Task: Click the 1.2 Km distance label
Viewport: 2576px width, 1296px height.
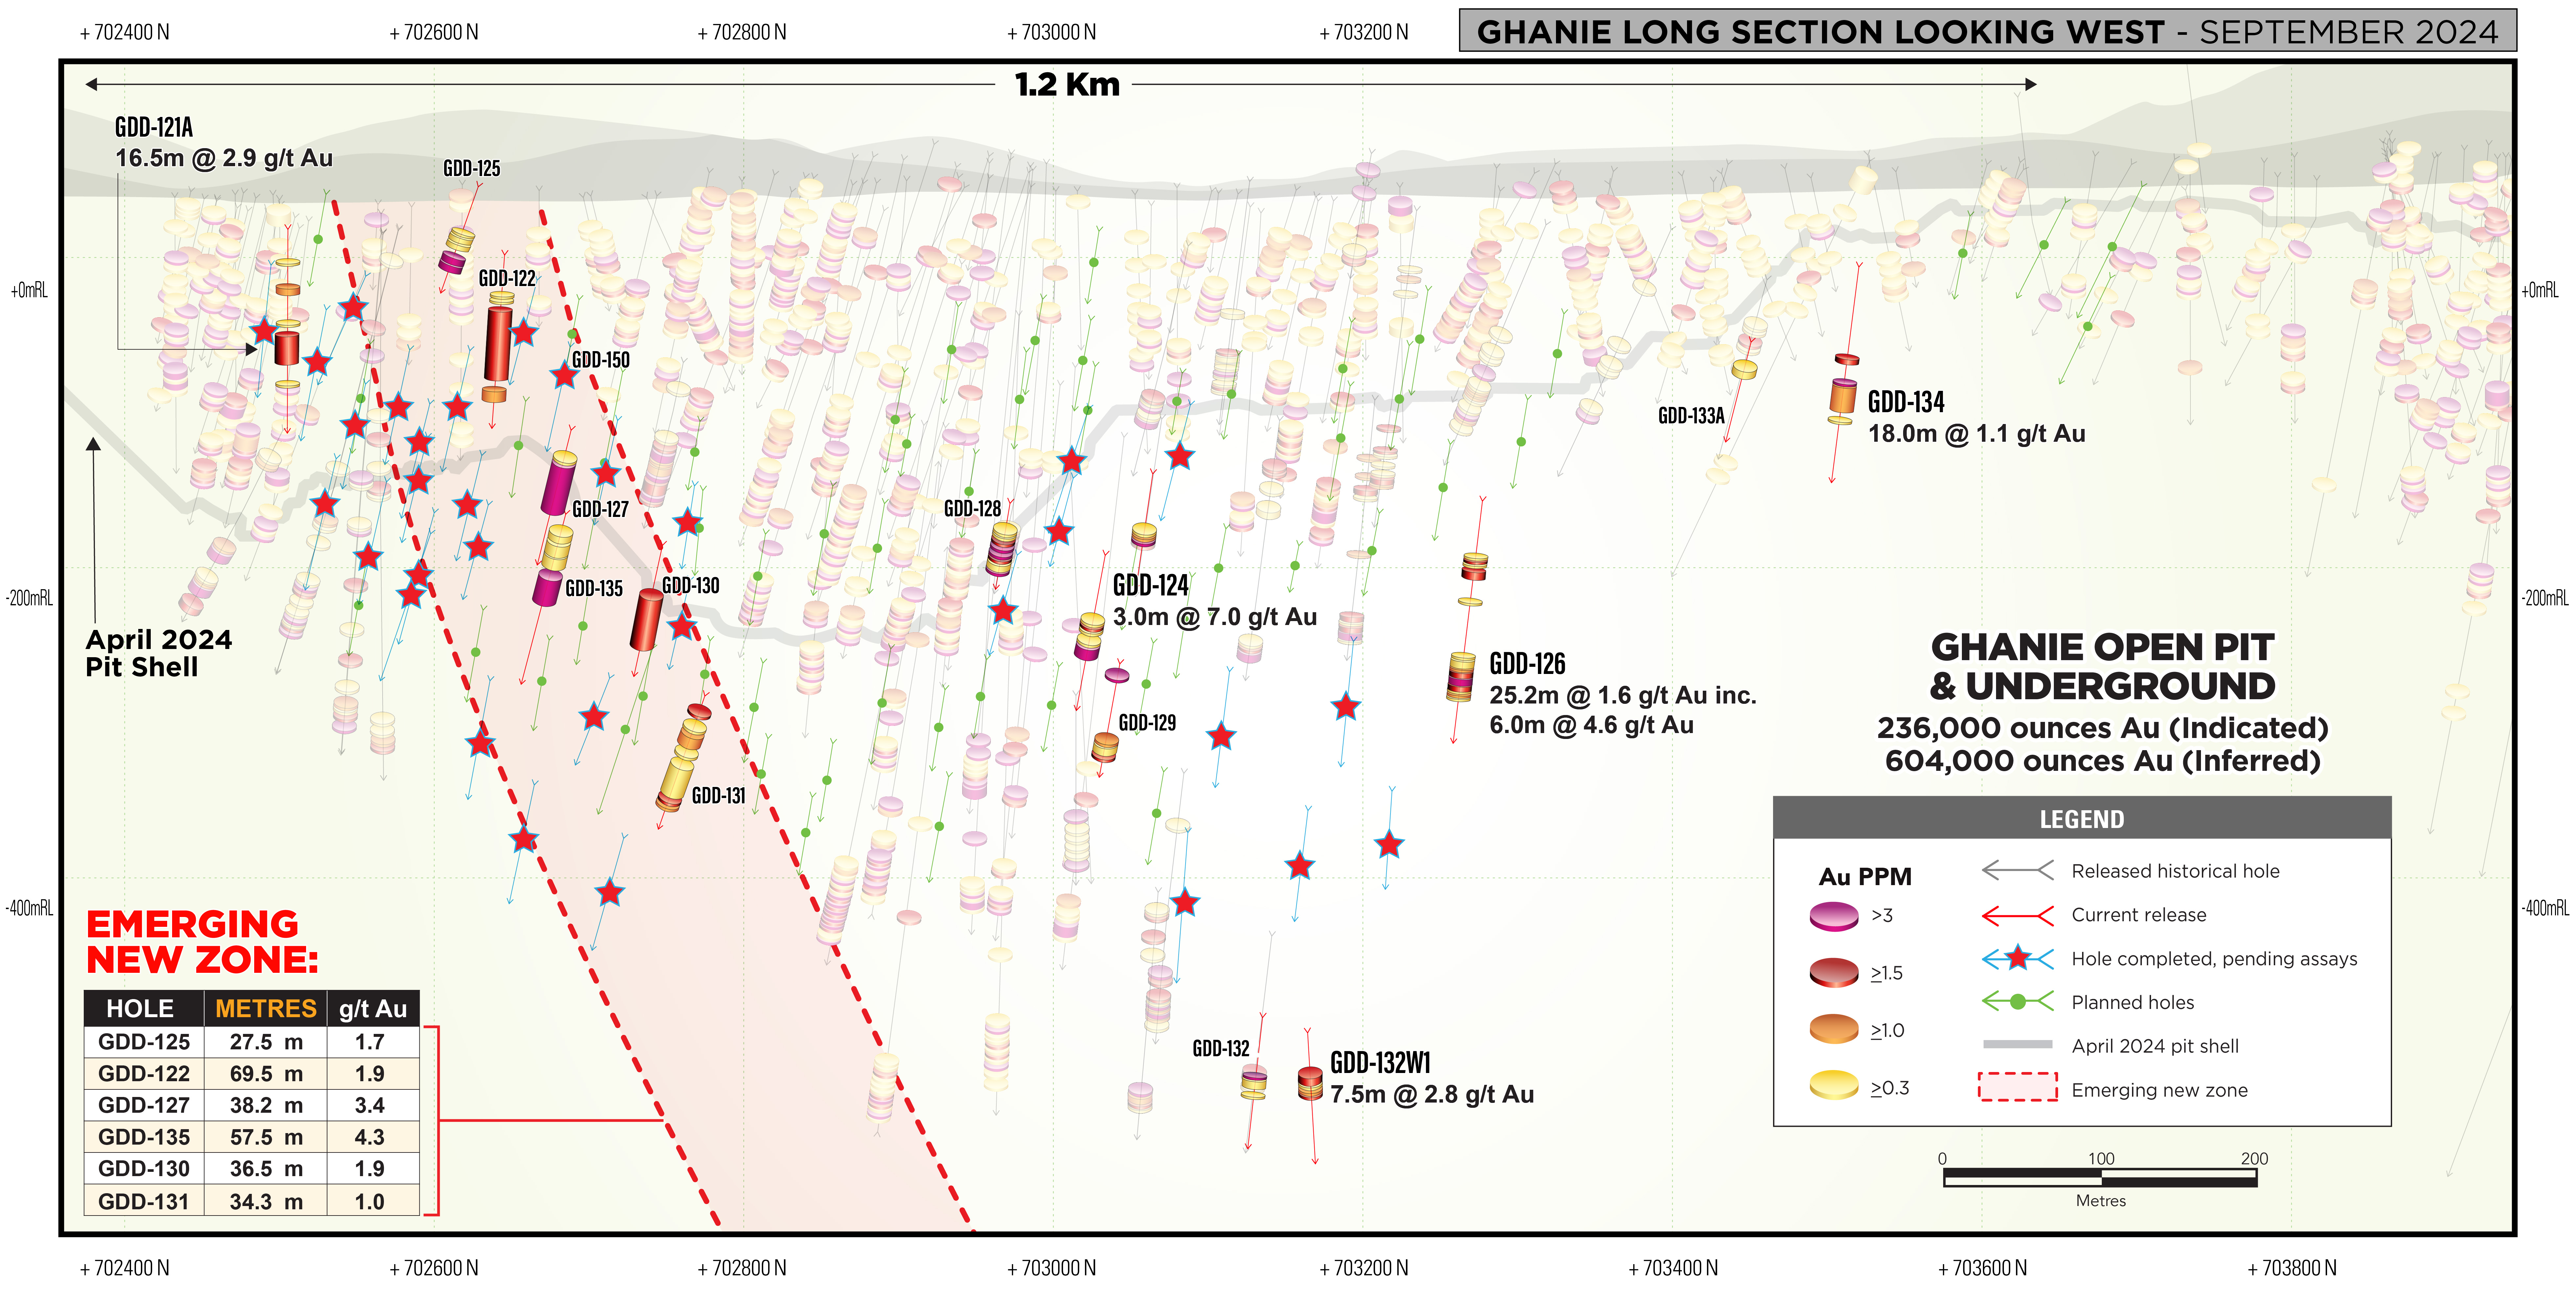Action: coord(1067,85)
